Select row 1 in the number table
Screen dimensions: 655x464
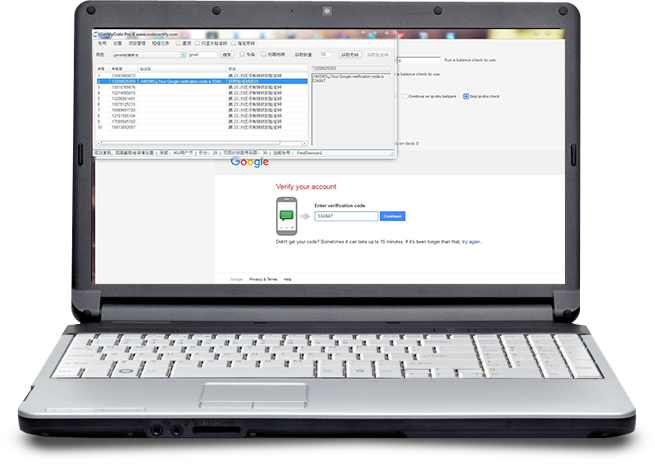coord(202,76)
